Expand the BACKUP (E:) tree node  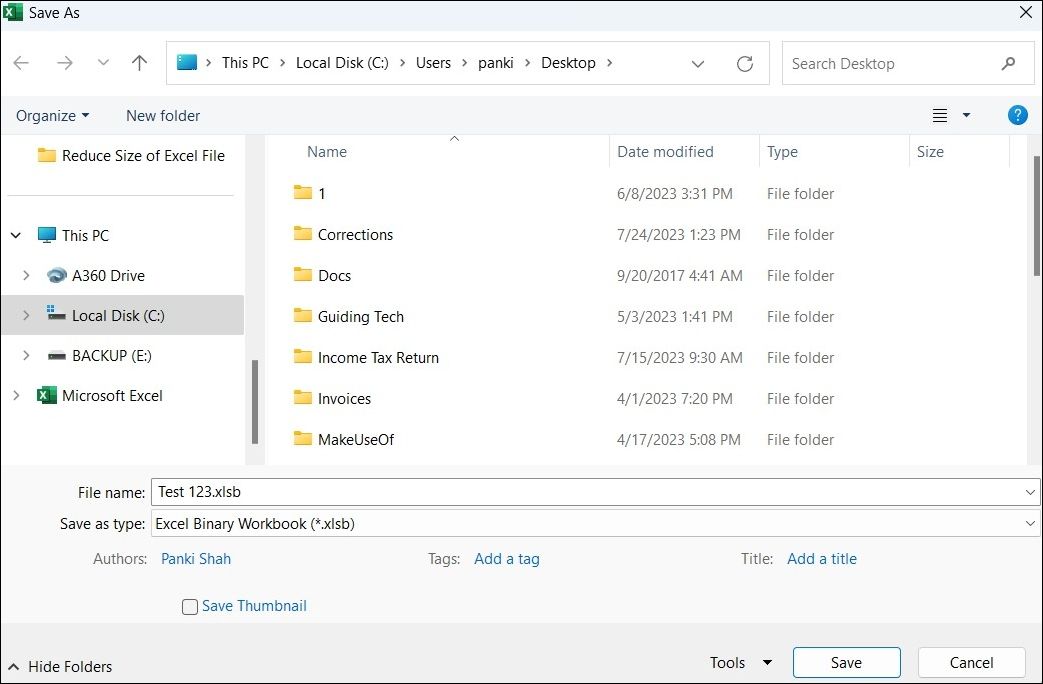(x=26, y=356)
